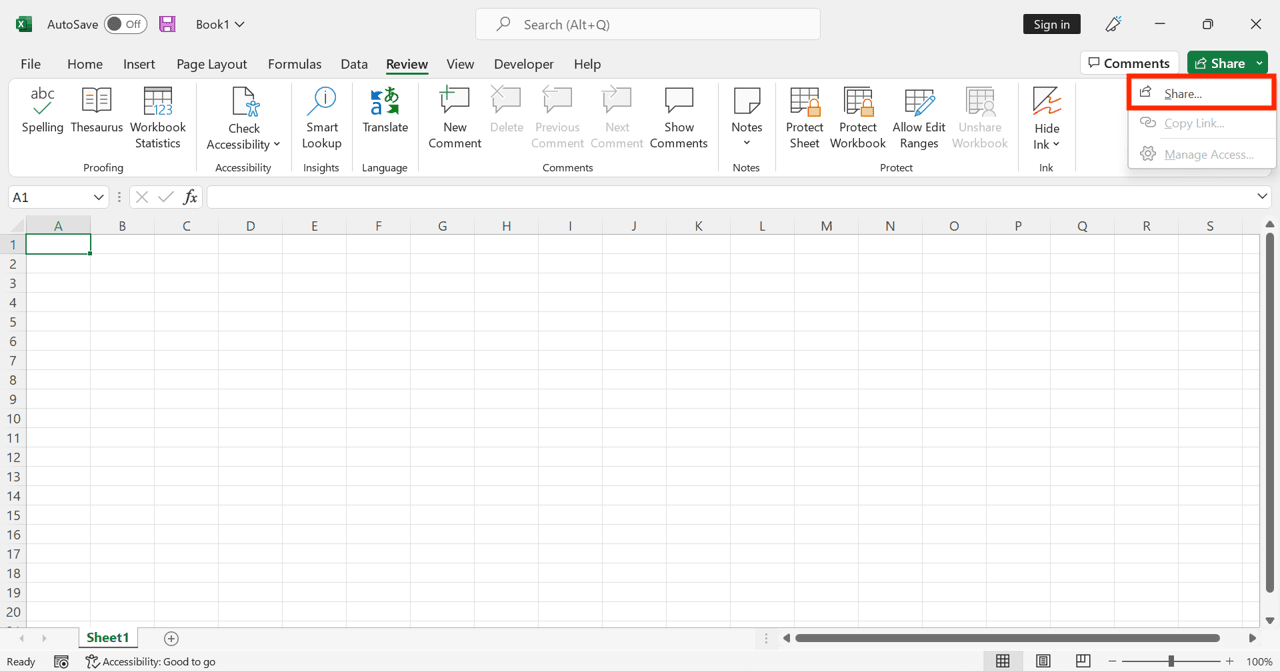Open the Name Box dropdown arrow
Image resolution: width=1280 pixels, height=671 pixels.
pos(98,197)
